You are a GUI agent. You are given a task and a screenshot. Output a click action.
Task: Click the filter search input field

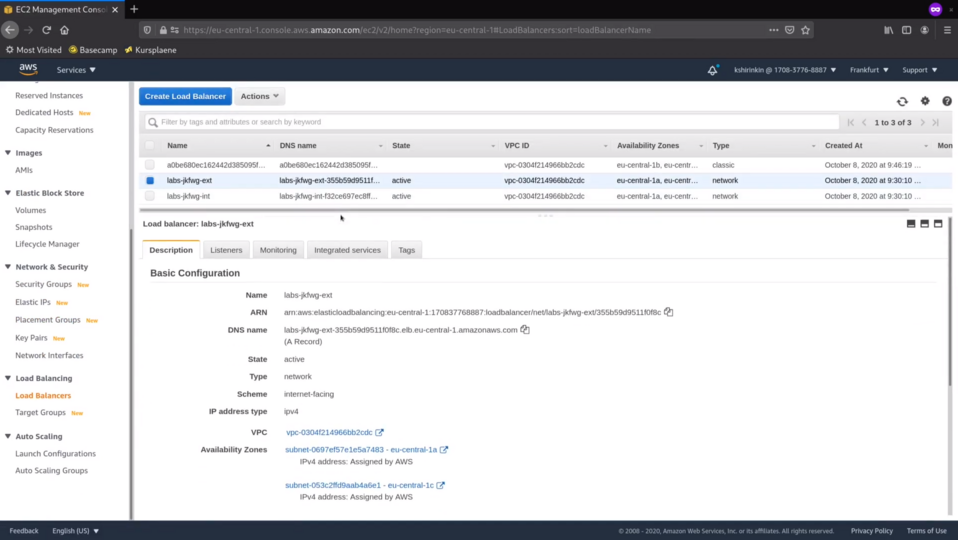492,122
